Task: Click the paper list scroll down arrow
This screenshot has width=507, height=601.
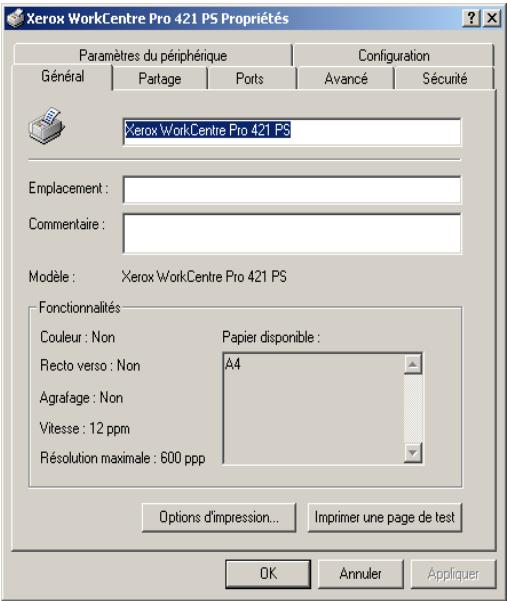Action: pos(413,453)
